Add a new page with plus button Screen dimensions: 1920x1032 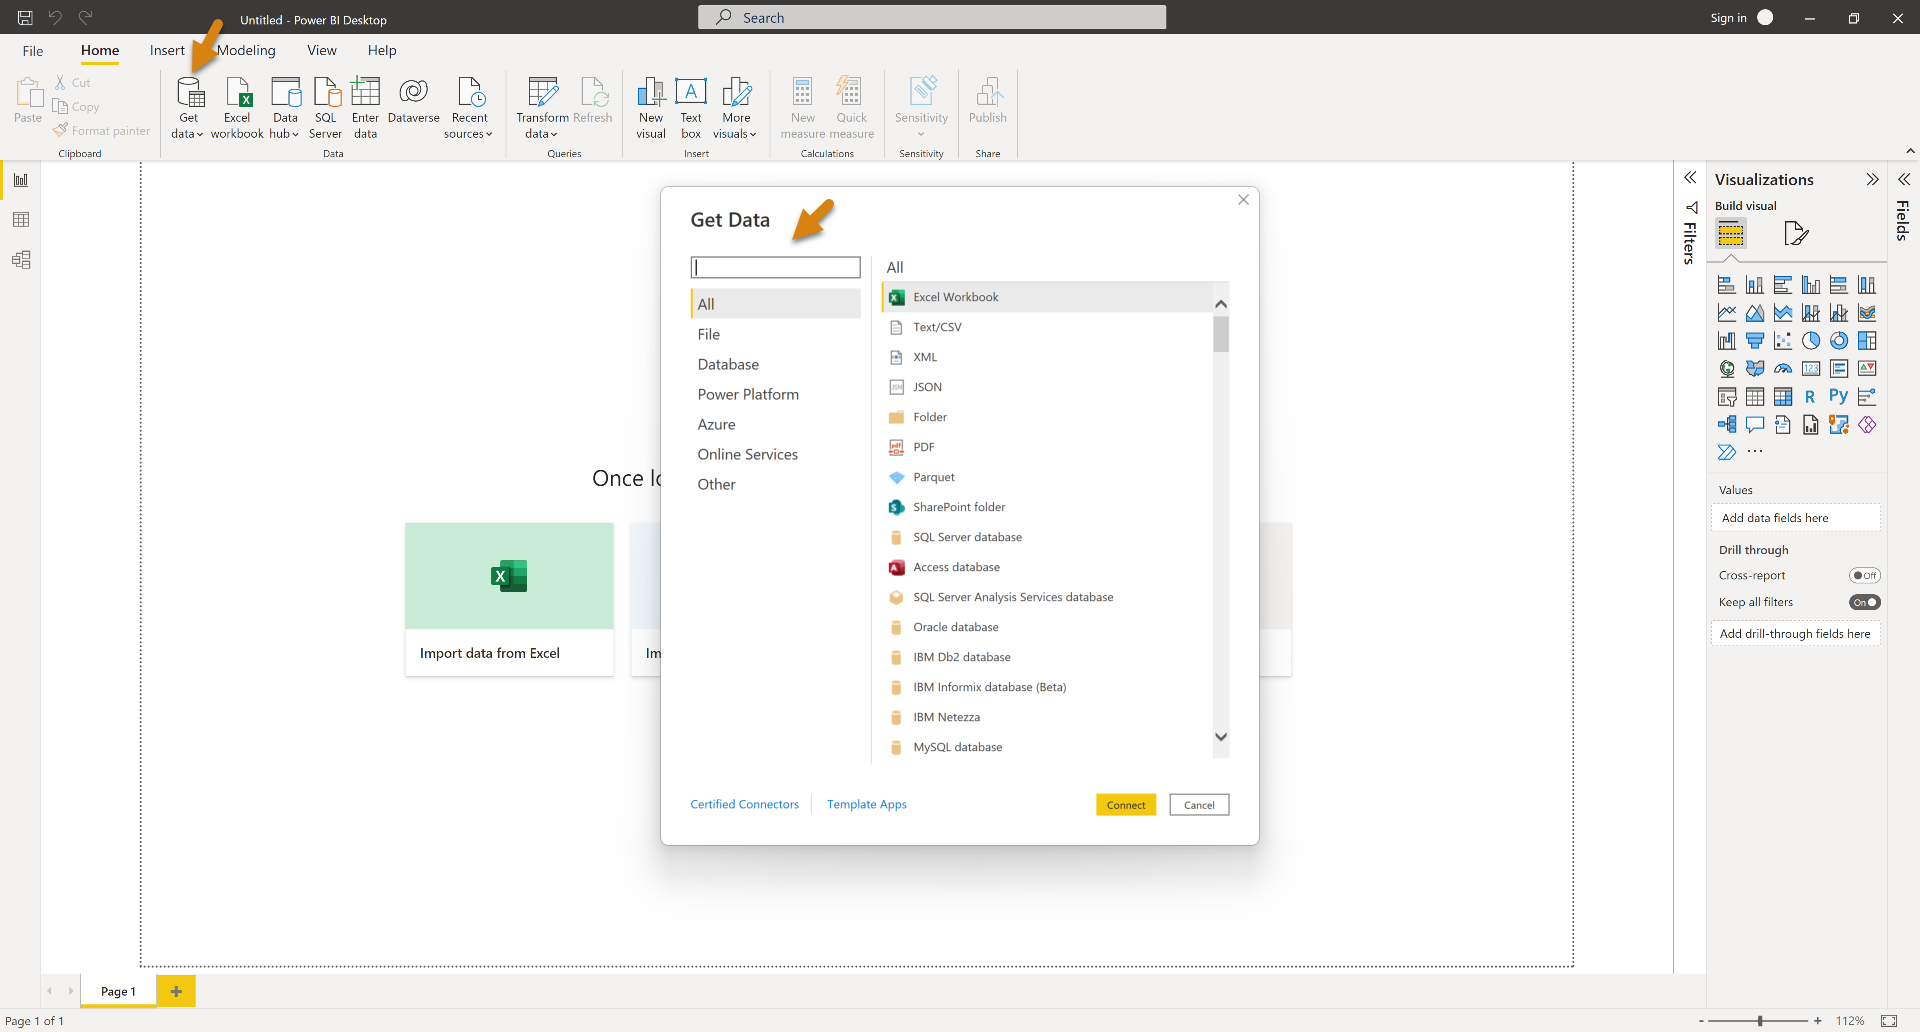tap(176, 992)
